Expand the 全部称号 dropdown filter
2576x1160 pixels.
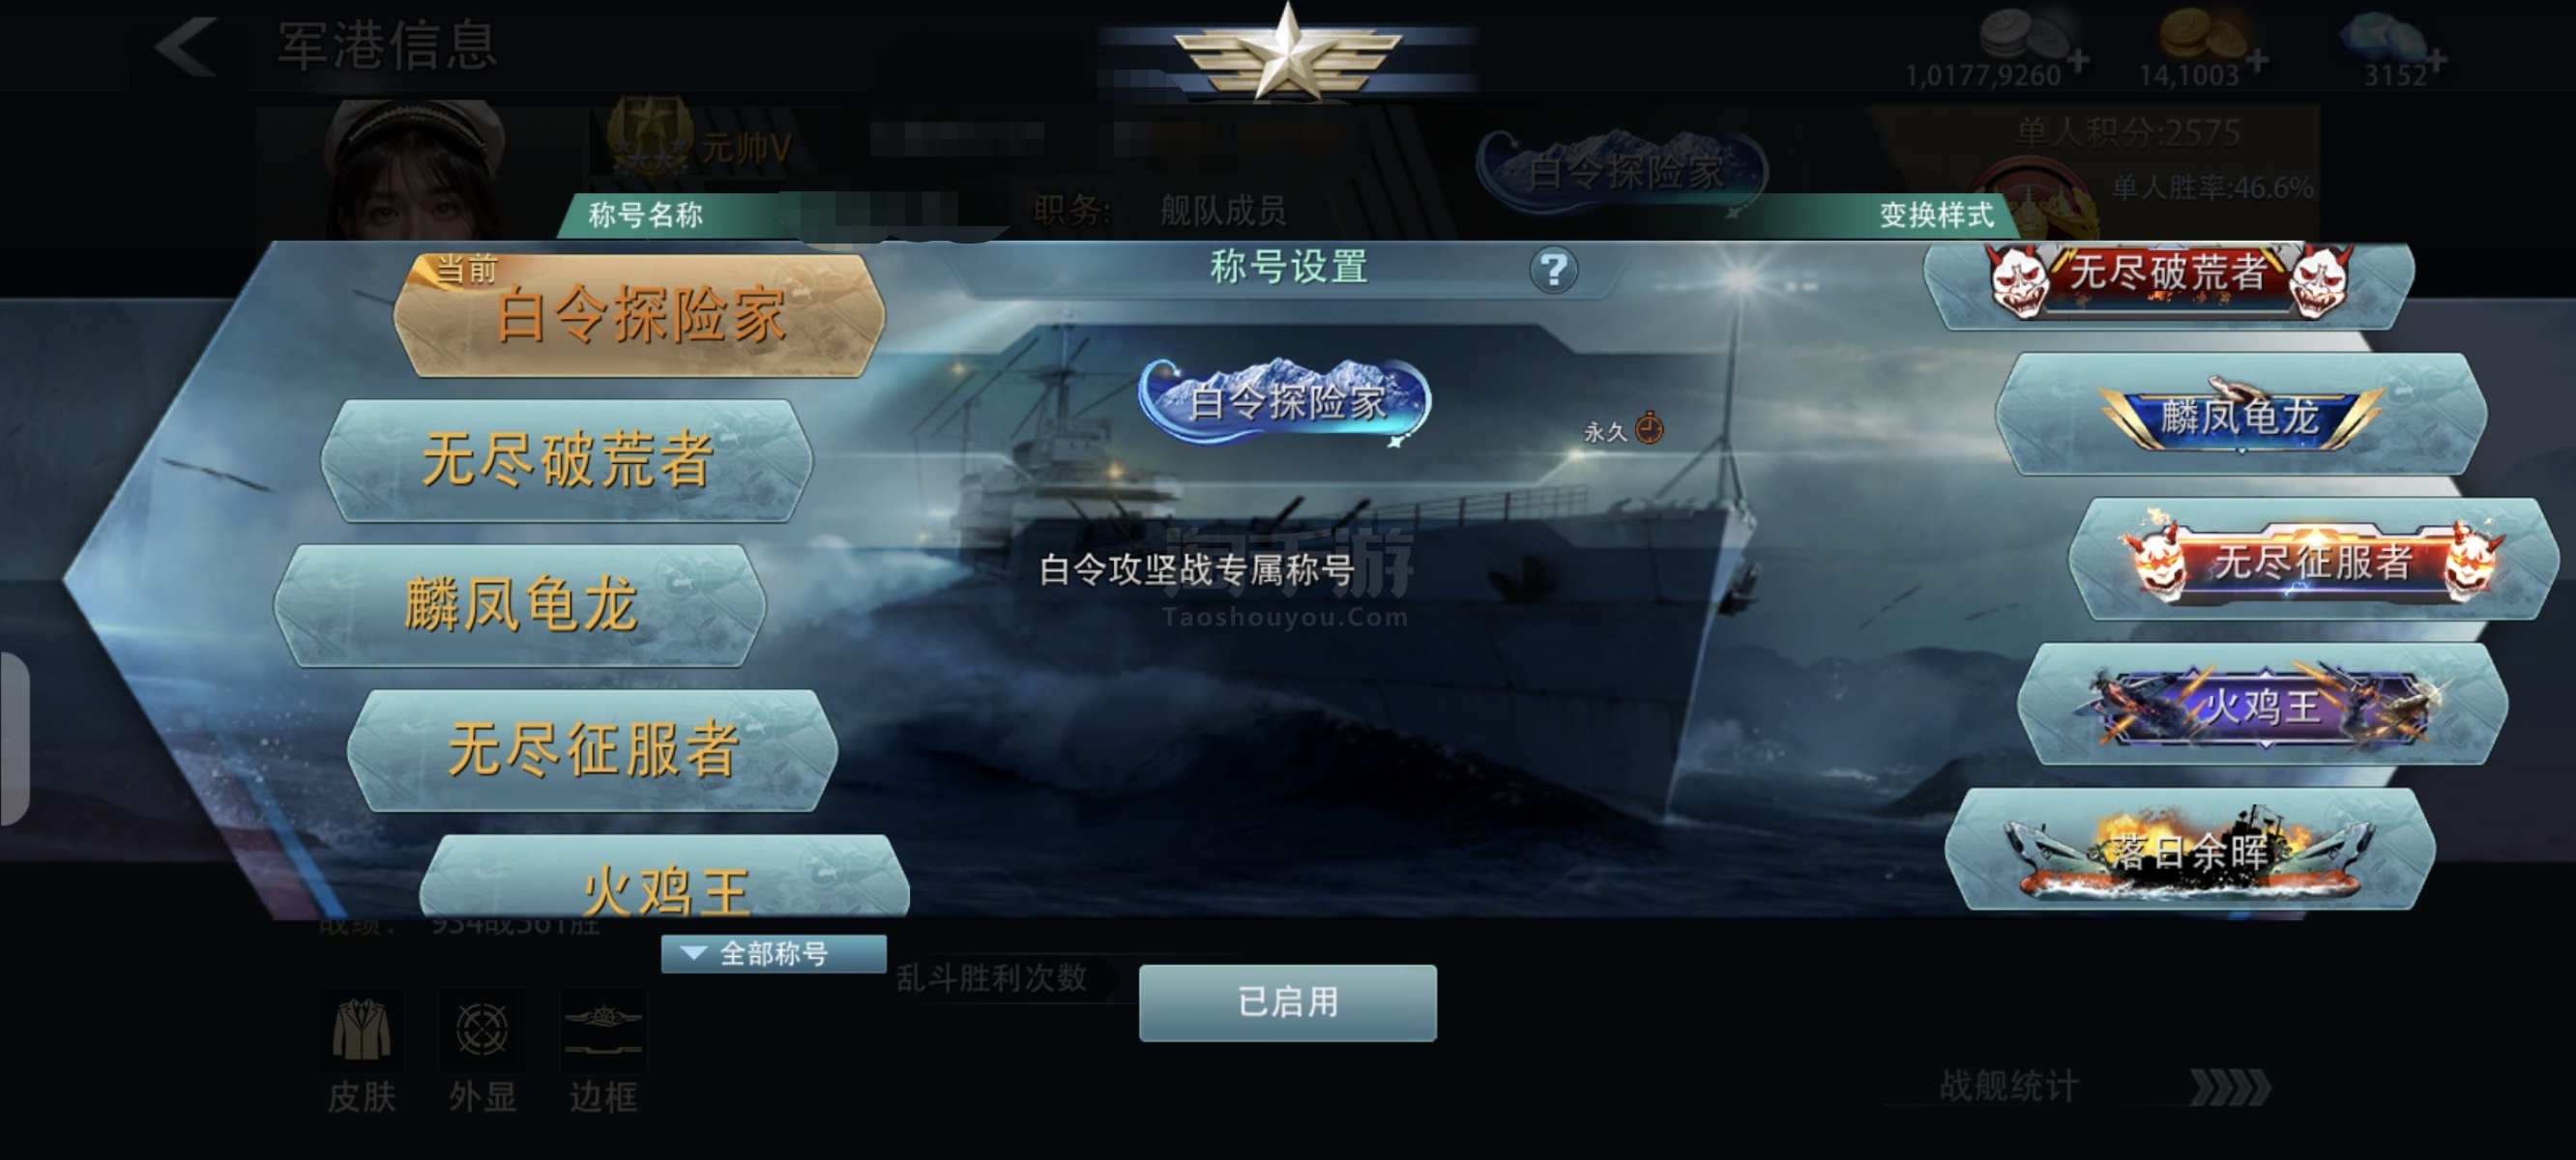pos(773,953)
